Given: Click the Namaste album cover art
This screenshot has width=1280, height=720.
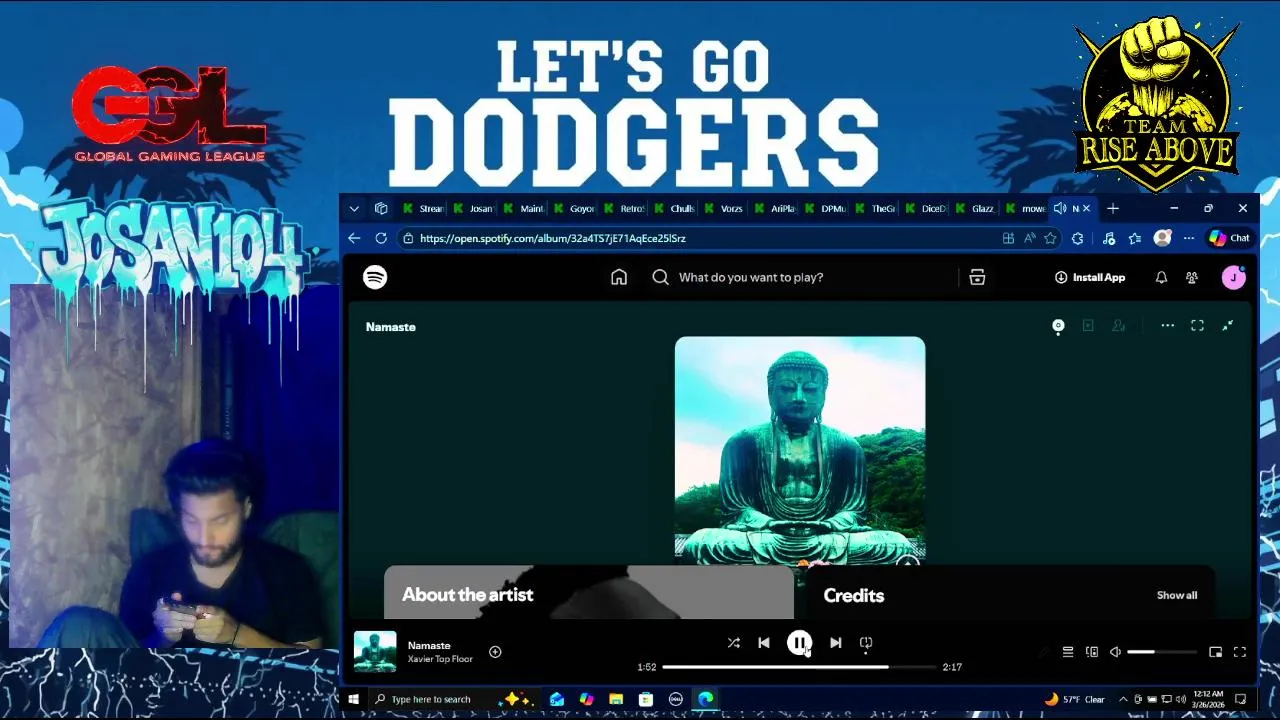Looking at the screenshot, I should tap(800, 451).
